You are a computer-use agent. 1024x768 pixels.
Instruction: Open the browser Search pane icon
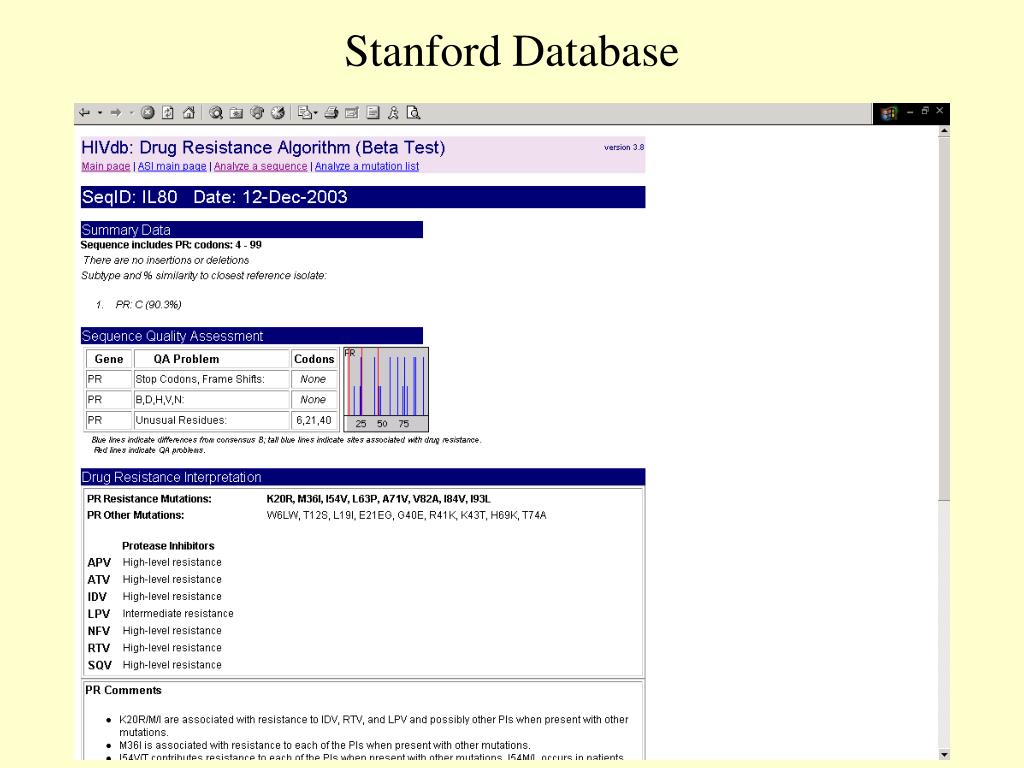tap(216, 113)
